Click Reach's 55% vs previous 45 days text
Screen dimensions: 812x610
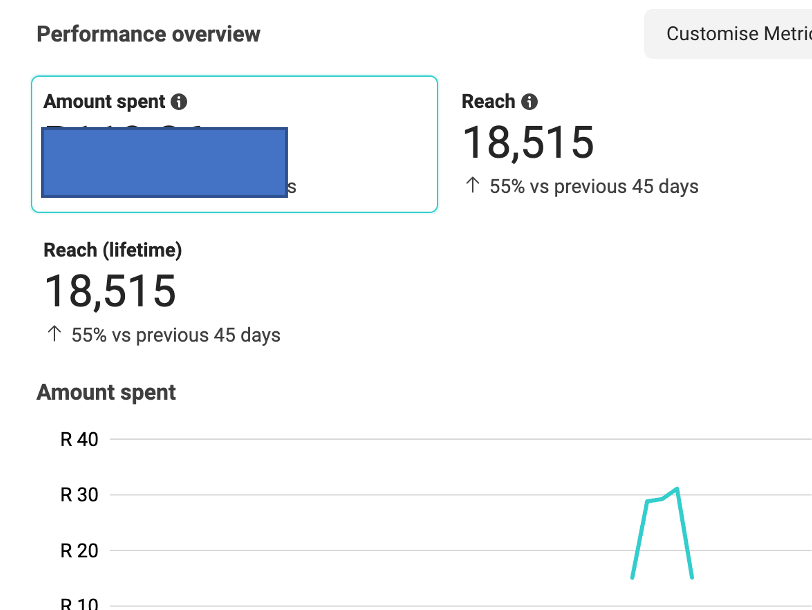pos(594,186)
